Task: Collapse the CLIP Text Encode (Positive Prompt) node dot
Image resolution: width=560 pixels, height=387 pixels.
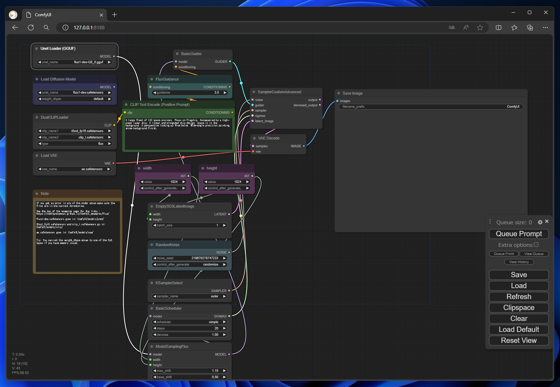Action: (x=126, y=105)
